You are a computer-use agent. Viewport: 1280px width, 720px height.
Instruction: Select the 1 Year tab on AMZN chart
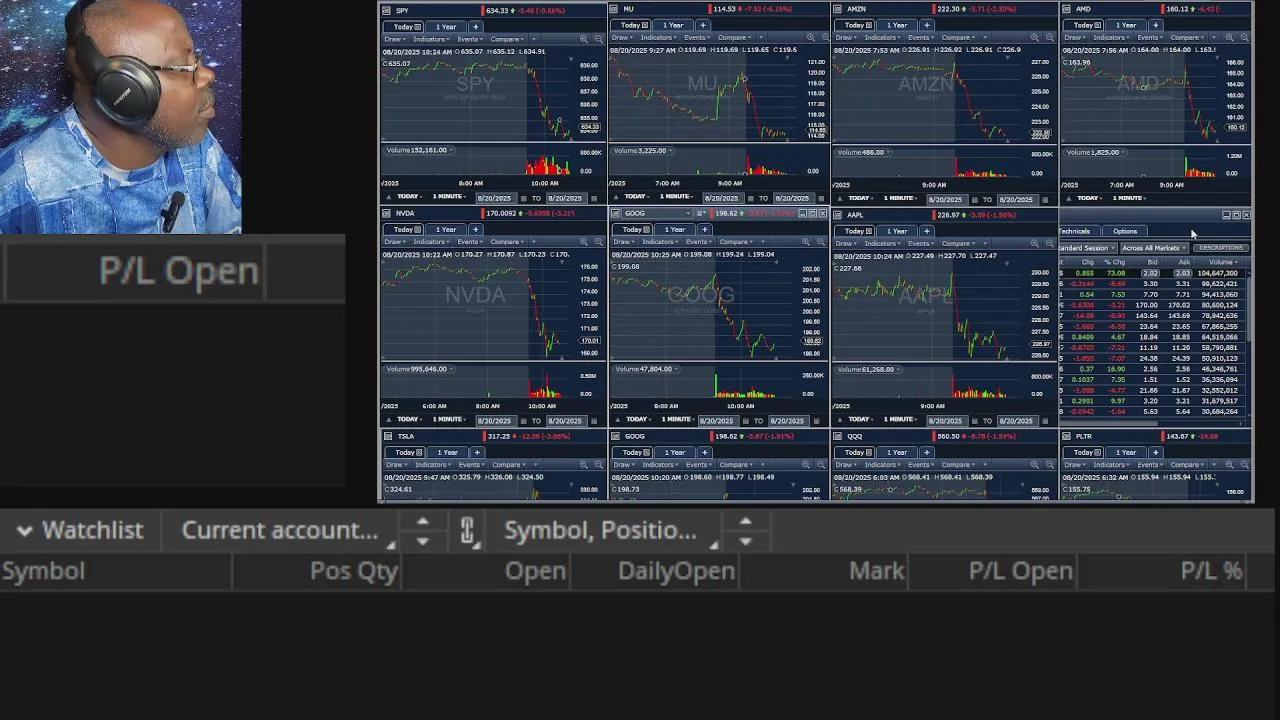coord(897,24)
